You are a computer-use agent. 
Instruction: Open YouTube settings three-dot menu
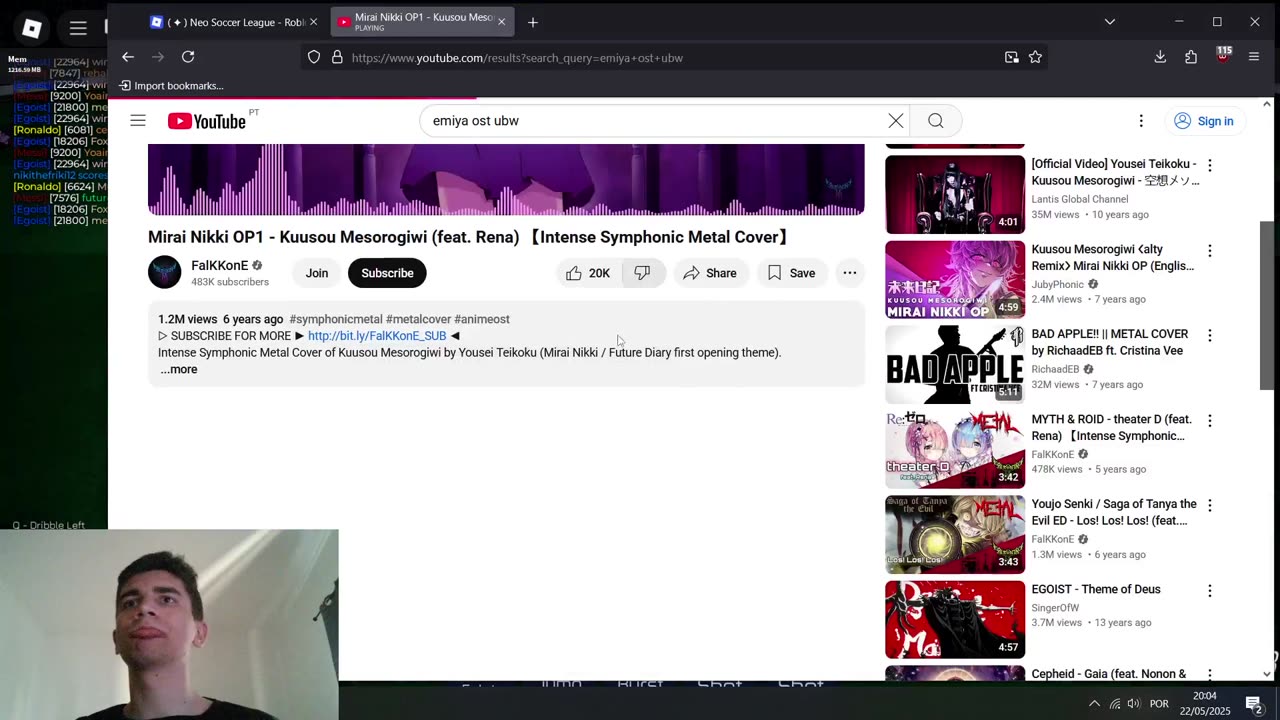(x=1141, y=121)
